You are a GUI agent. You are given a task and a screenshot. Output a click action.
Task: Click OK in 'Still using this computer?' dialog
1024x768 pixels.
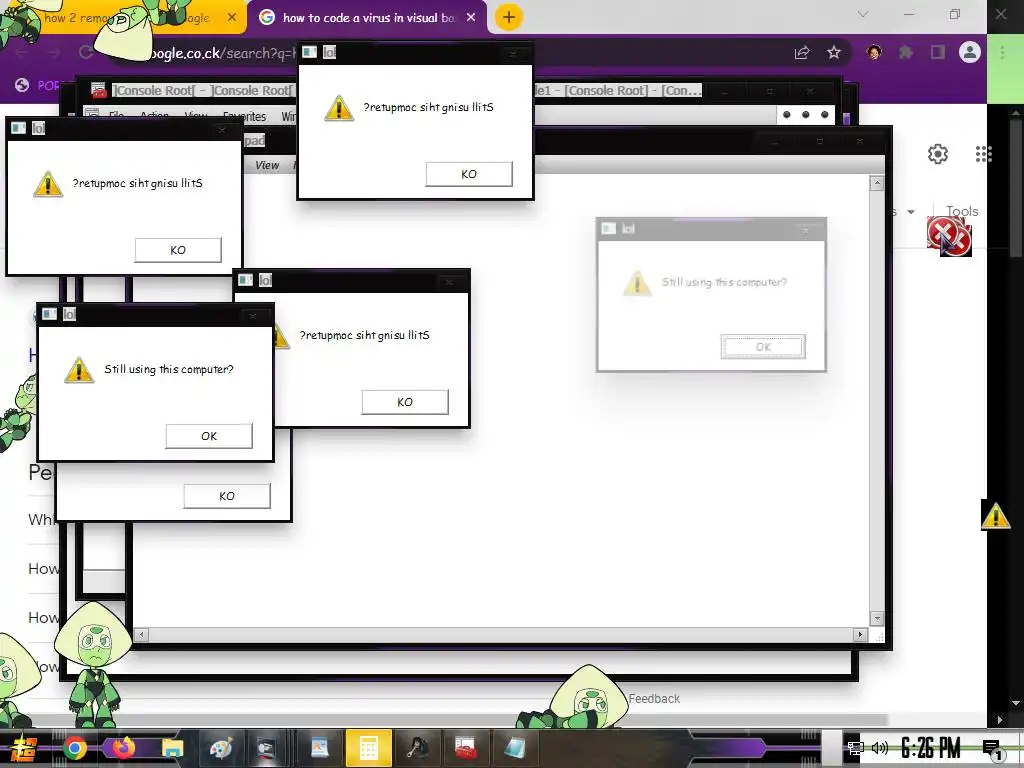tap(209, 436)
